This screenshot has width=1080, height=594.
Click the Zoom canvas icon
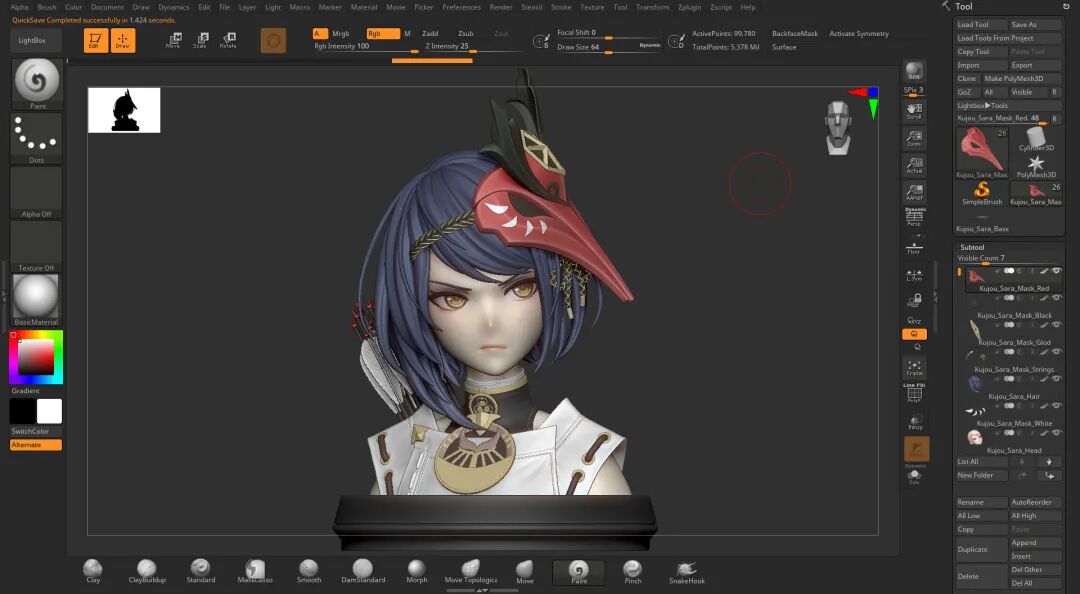click(914, 138)
